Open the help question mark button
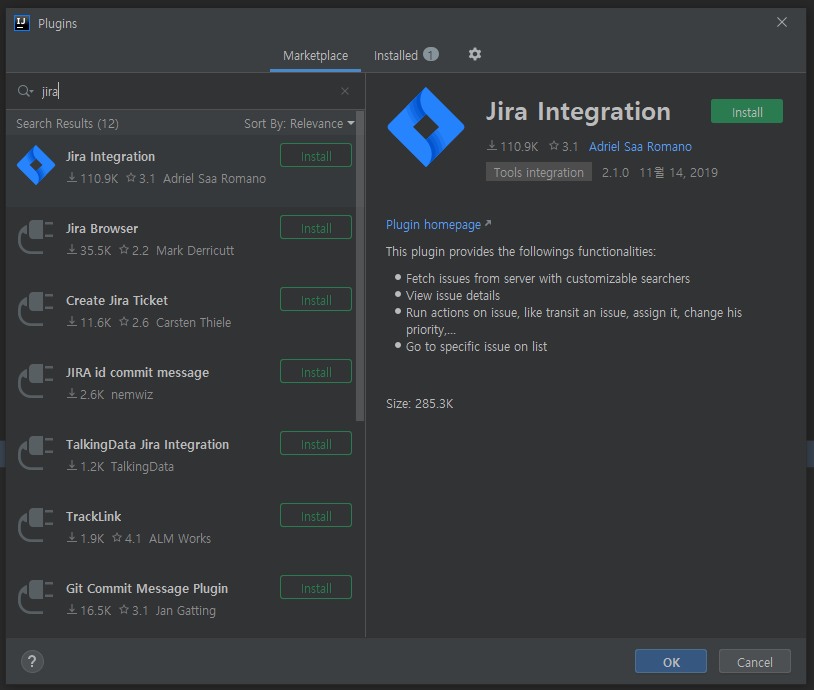814x690 pixels. pyautogui.click(x=32, y=661)
